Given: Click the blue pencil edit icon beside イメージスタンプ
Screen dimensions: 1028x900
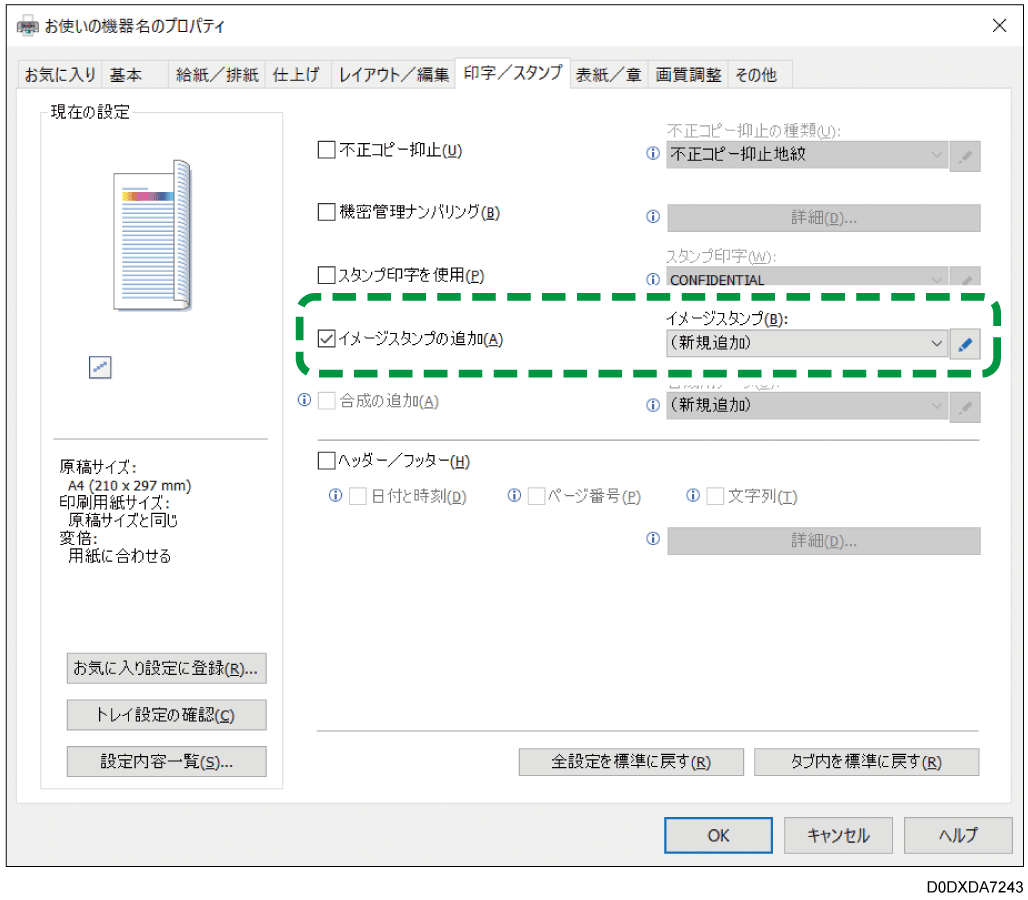Looking at the screenshot, I should pyautogui.click(x=963, y=343).
